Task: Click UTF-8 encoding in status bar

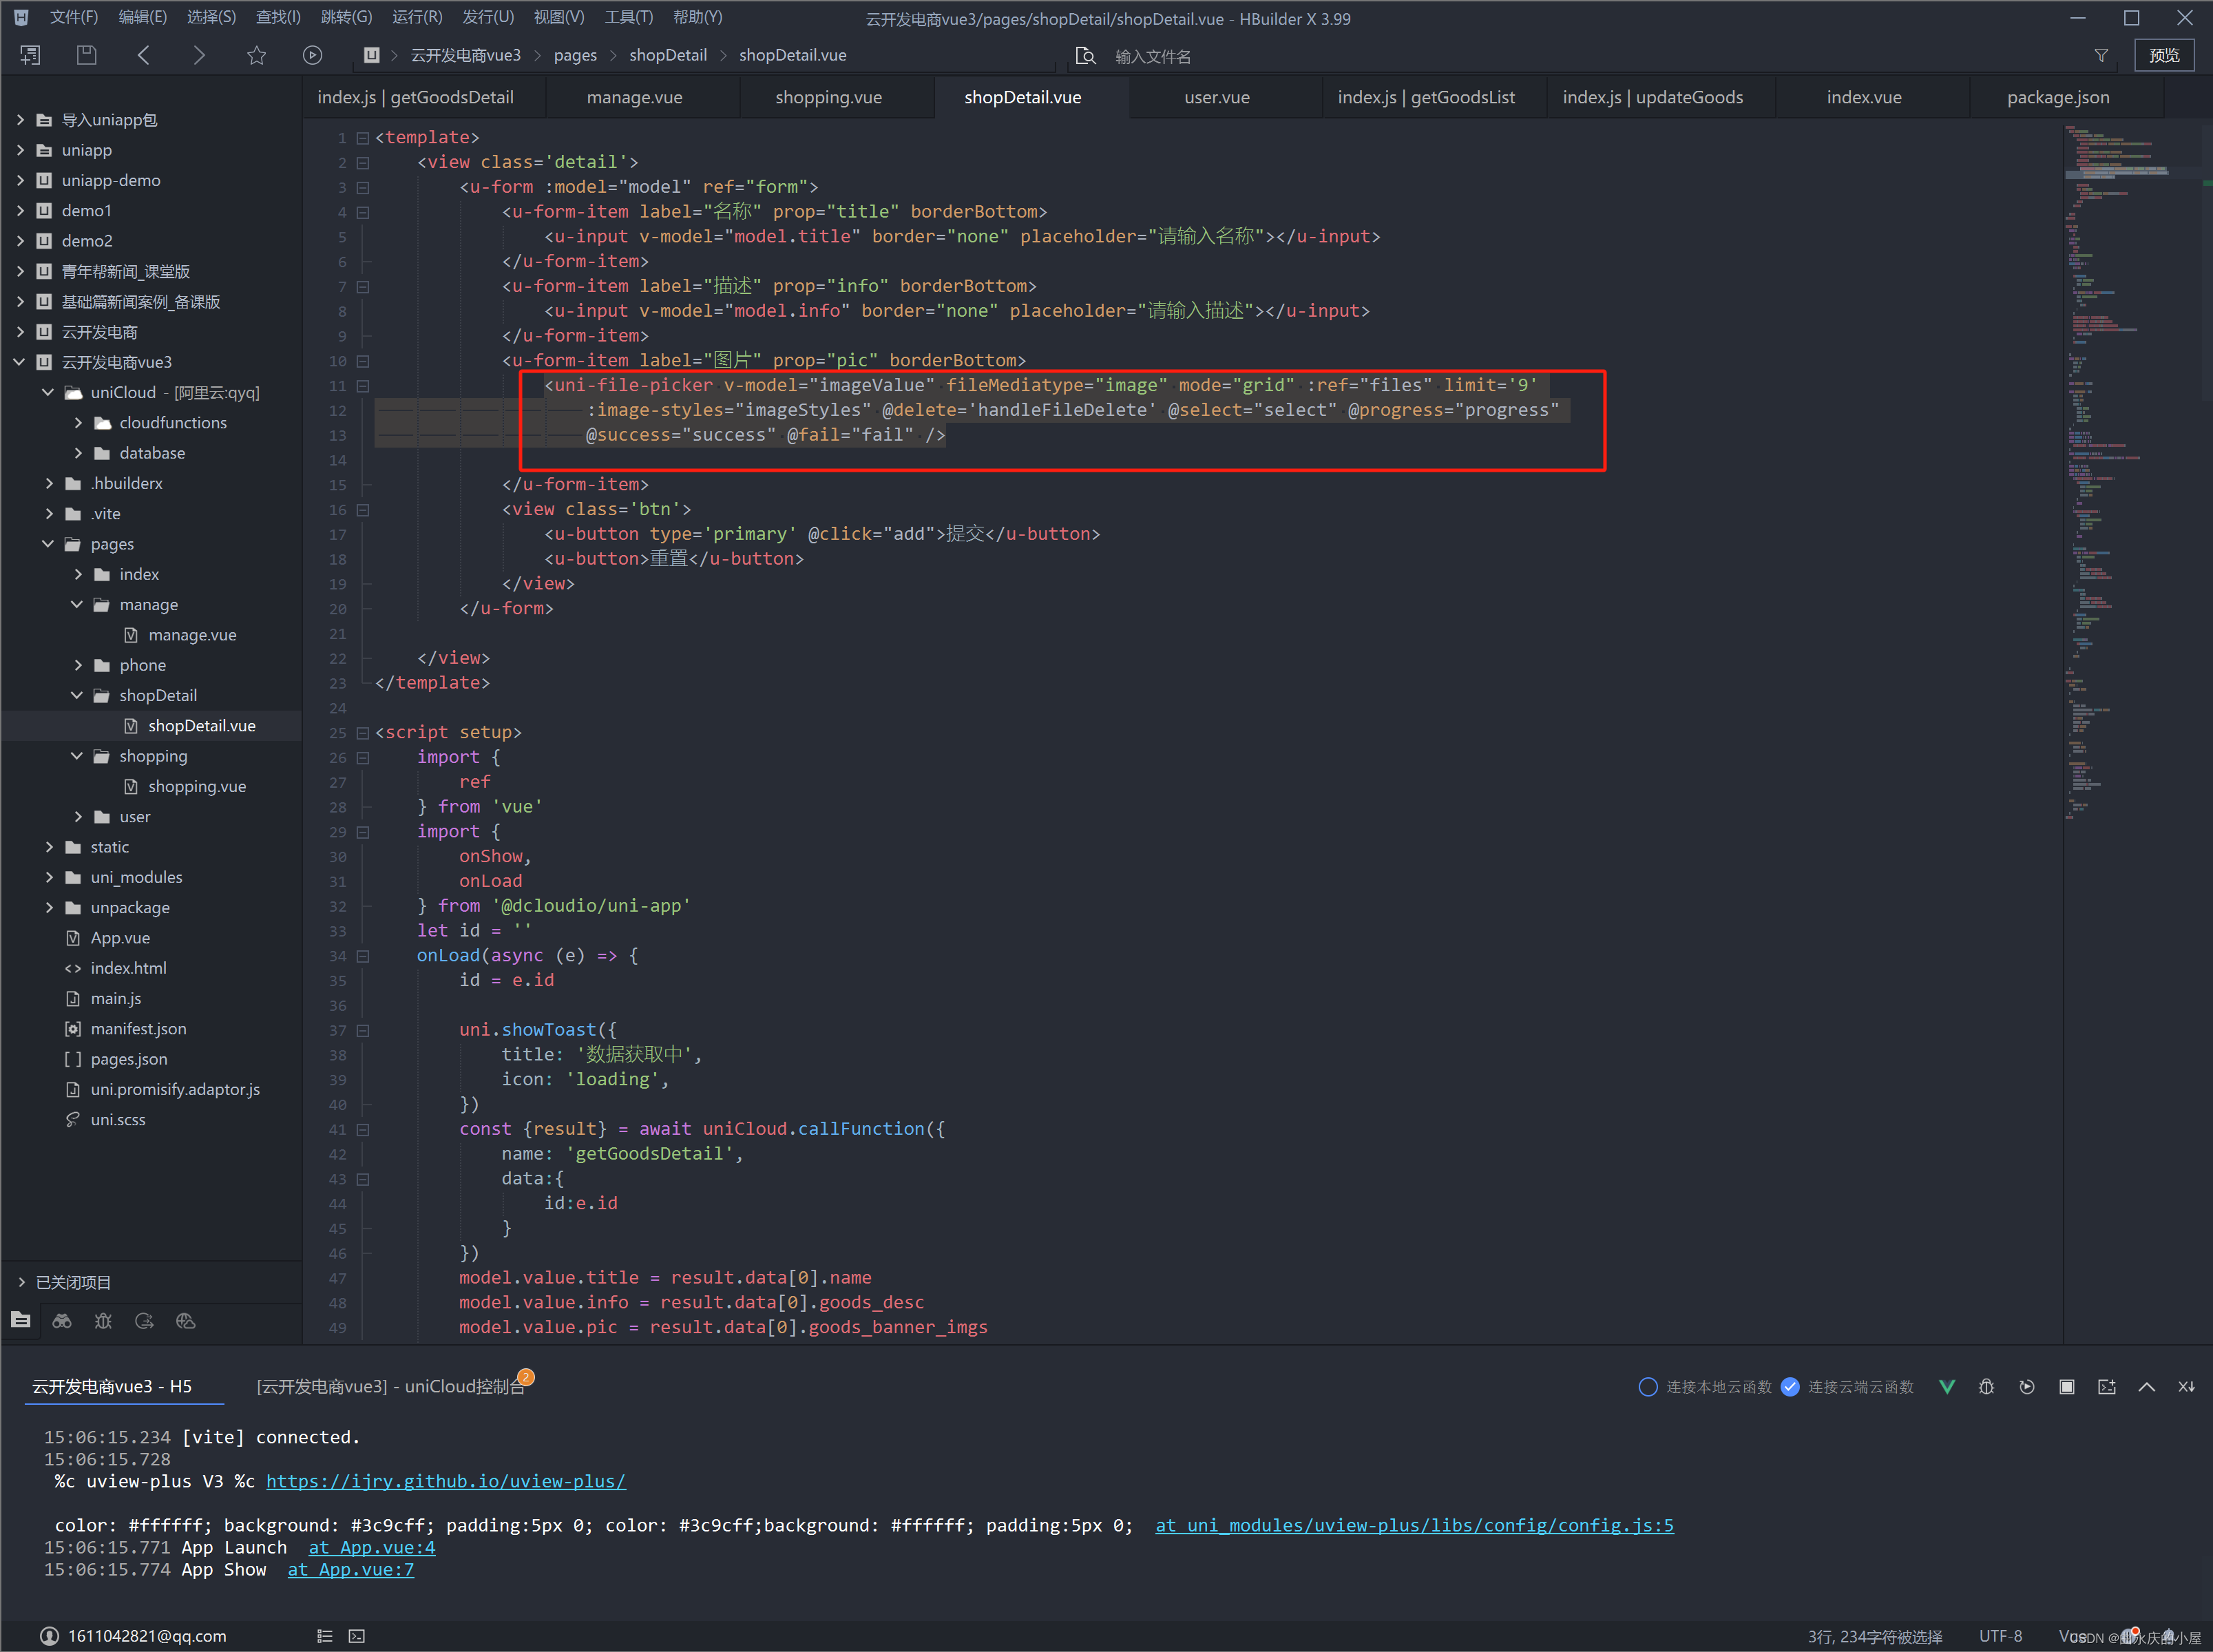Action: [x=2000, y=1636]
